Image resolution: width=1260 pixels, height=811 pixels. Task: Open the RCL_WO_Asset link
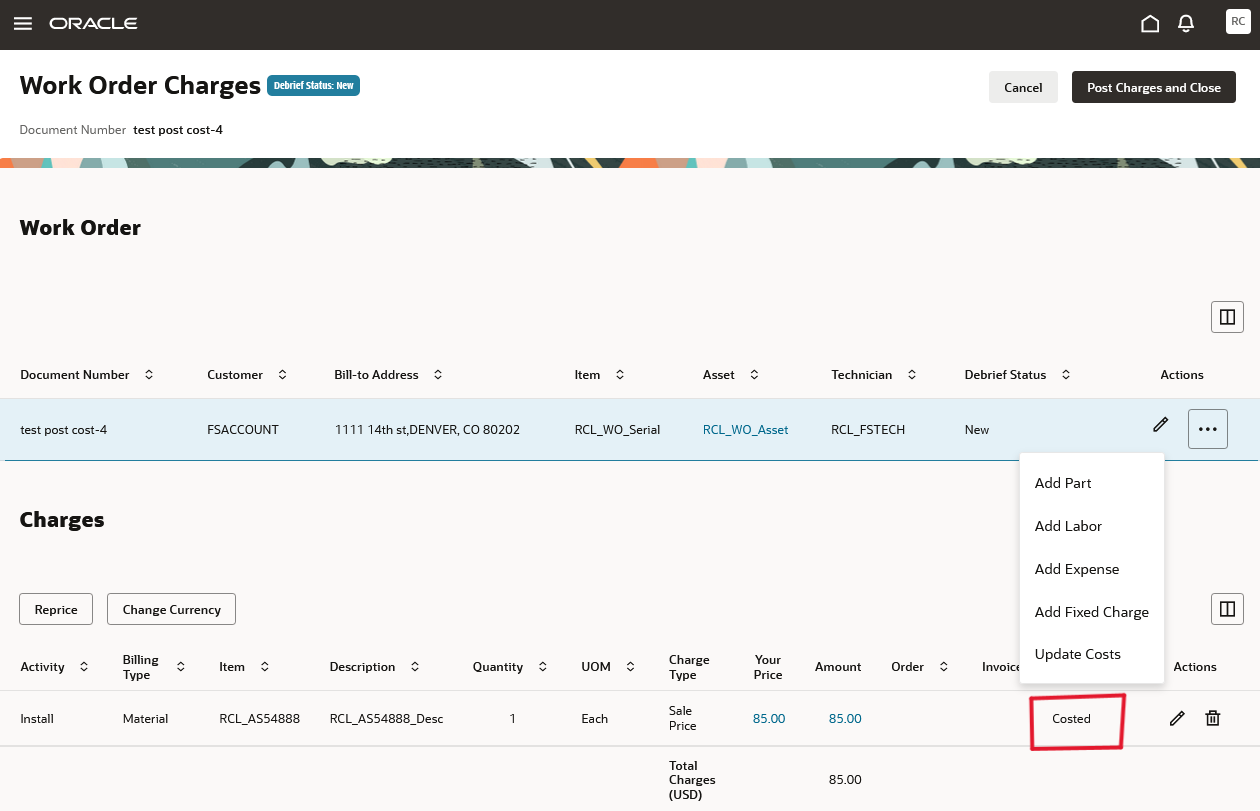click(745, 429)
